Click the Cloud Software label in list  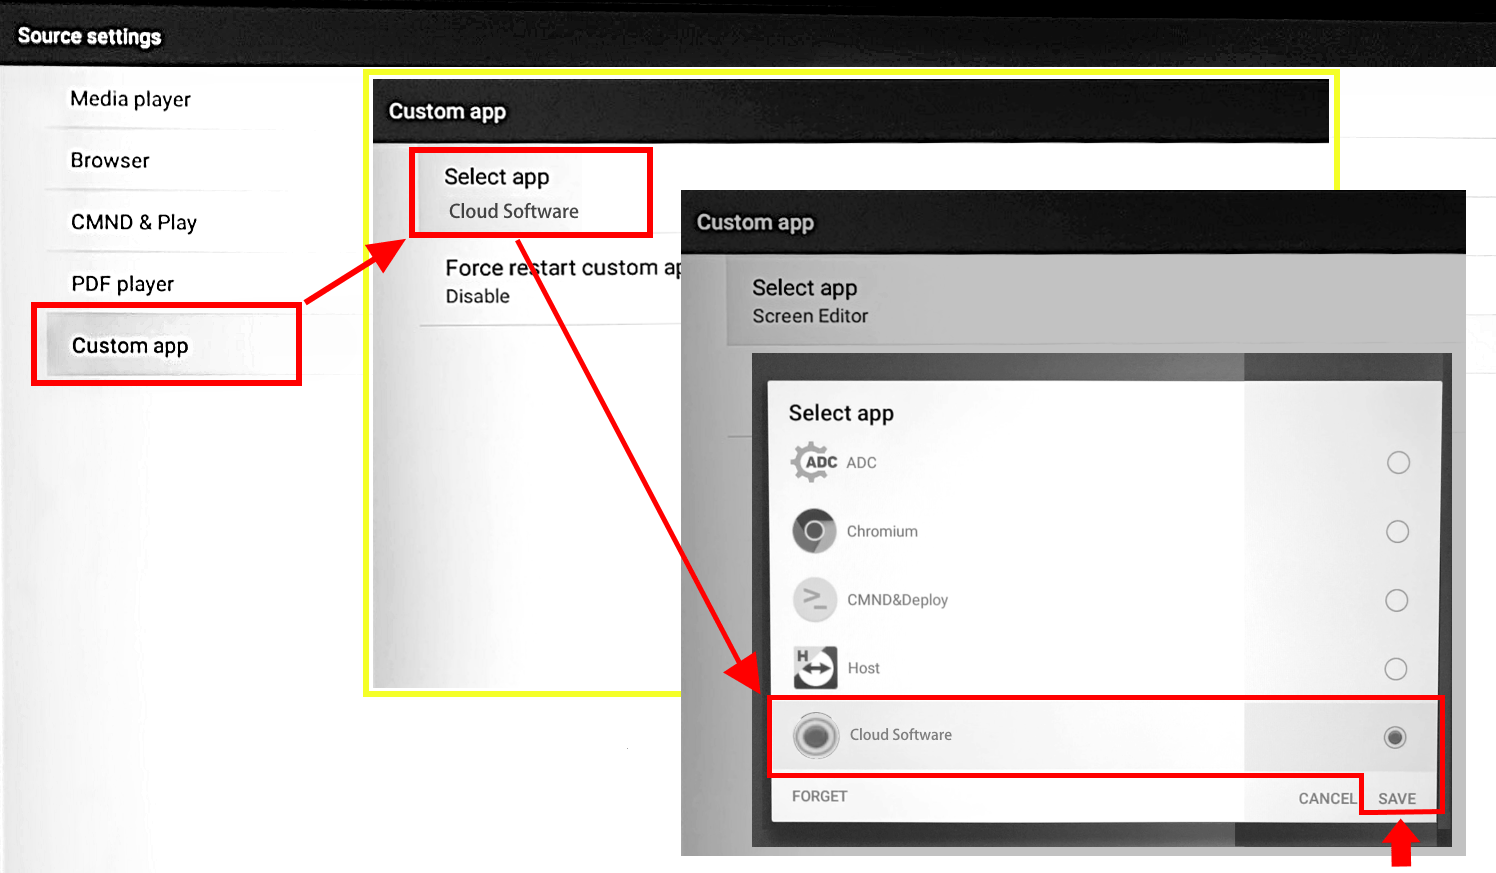pyautogui.click(x=901, y=734)
